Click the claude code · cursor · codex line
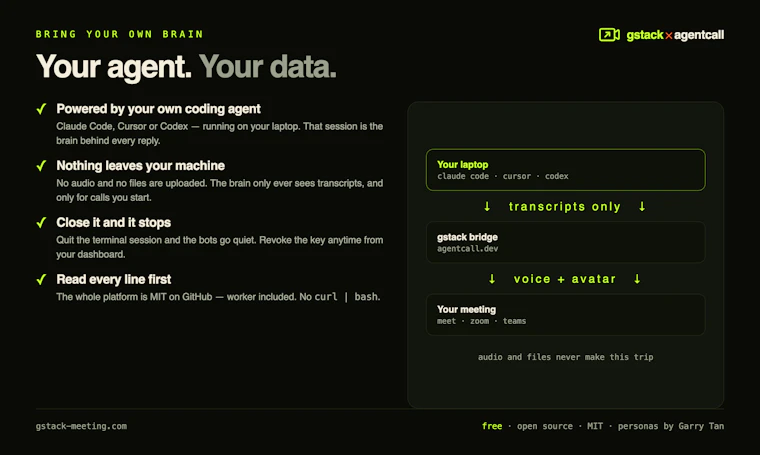 tap(503, 176)
